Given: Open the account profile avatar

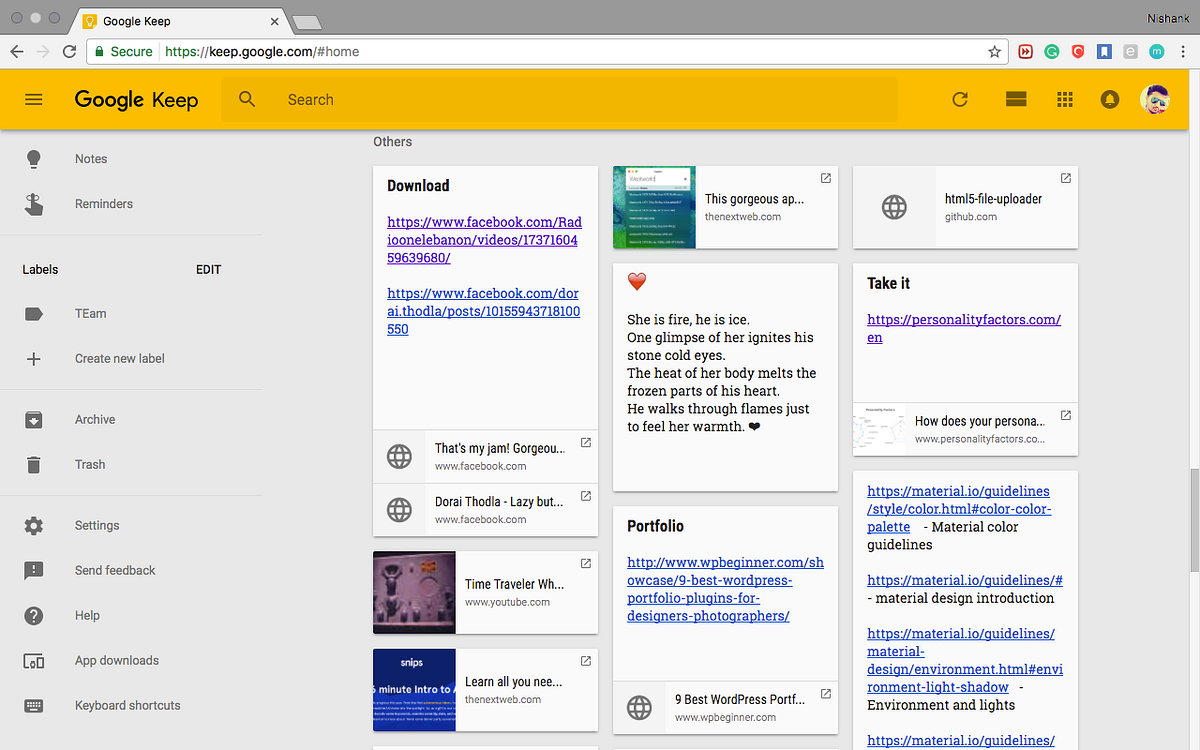Looking at the screenshot, I should [1155, 99].
